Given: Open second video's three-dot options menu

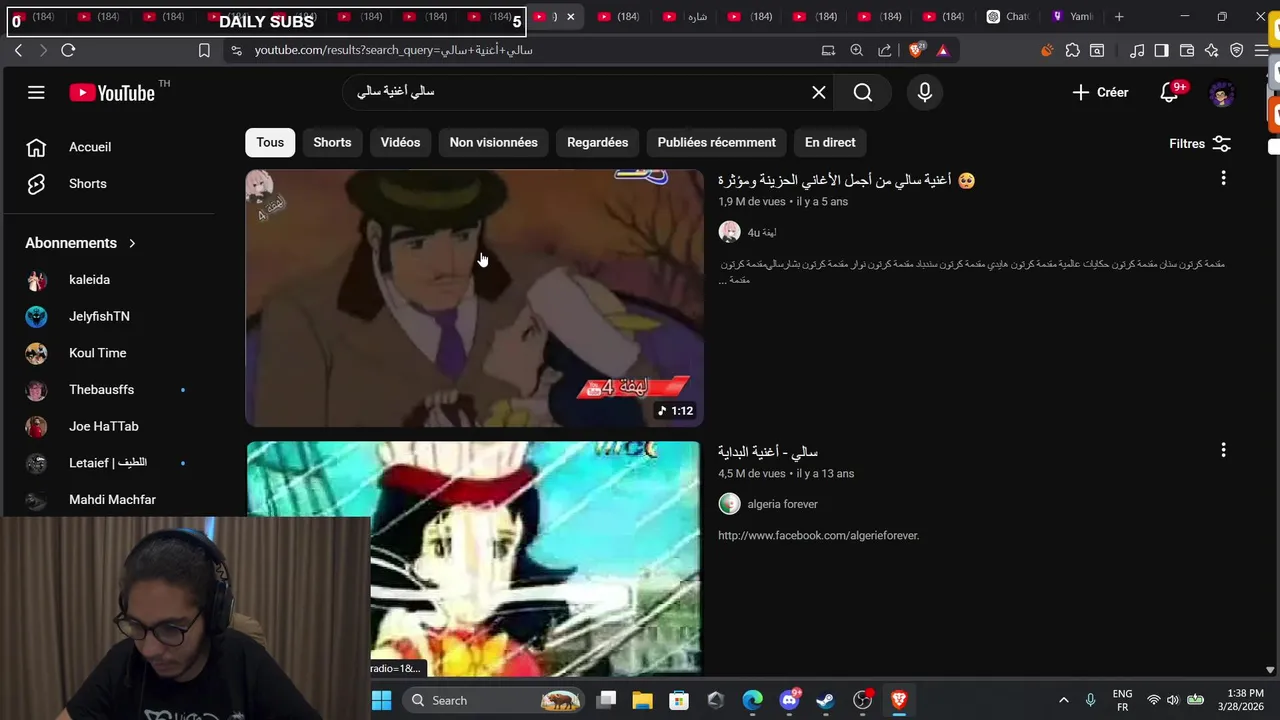Looking at the screenshot, I should pyautogui.click(x=1223, y=450).
